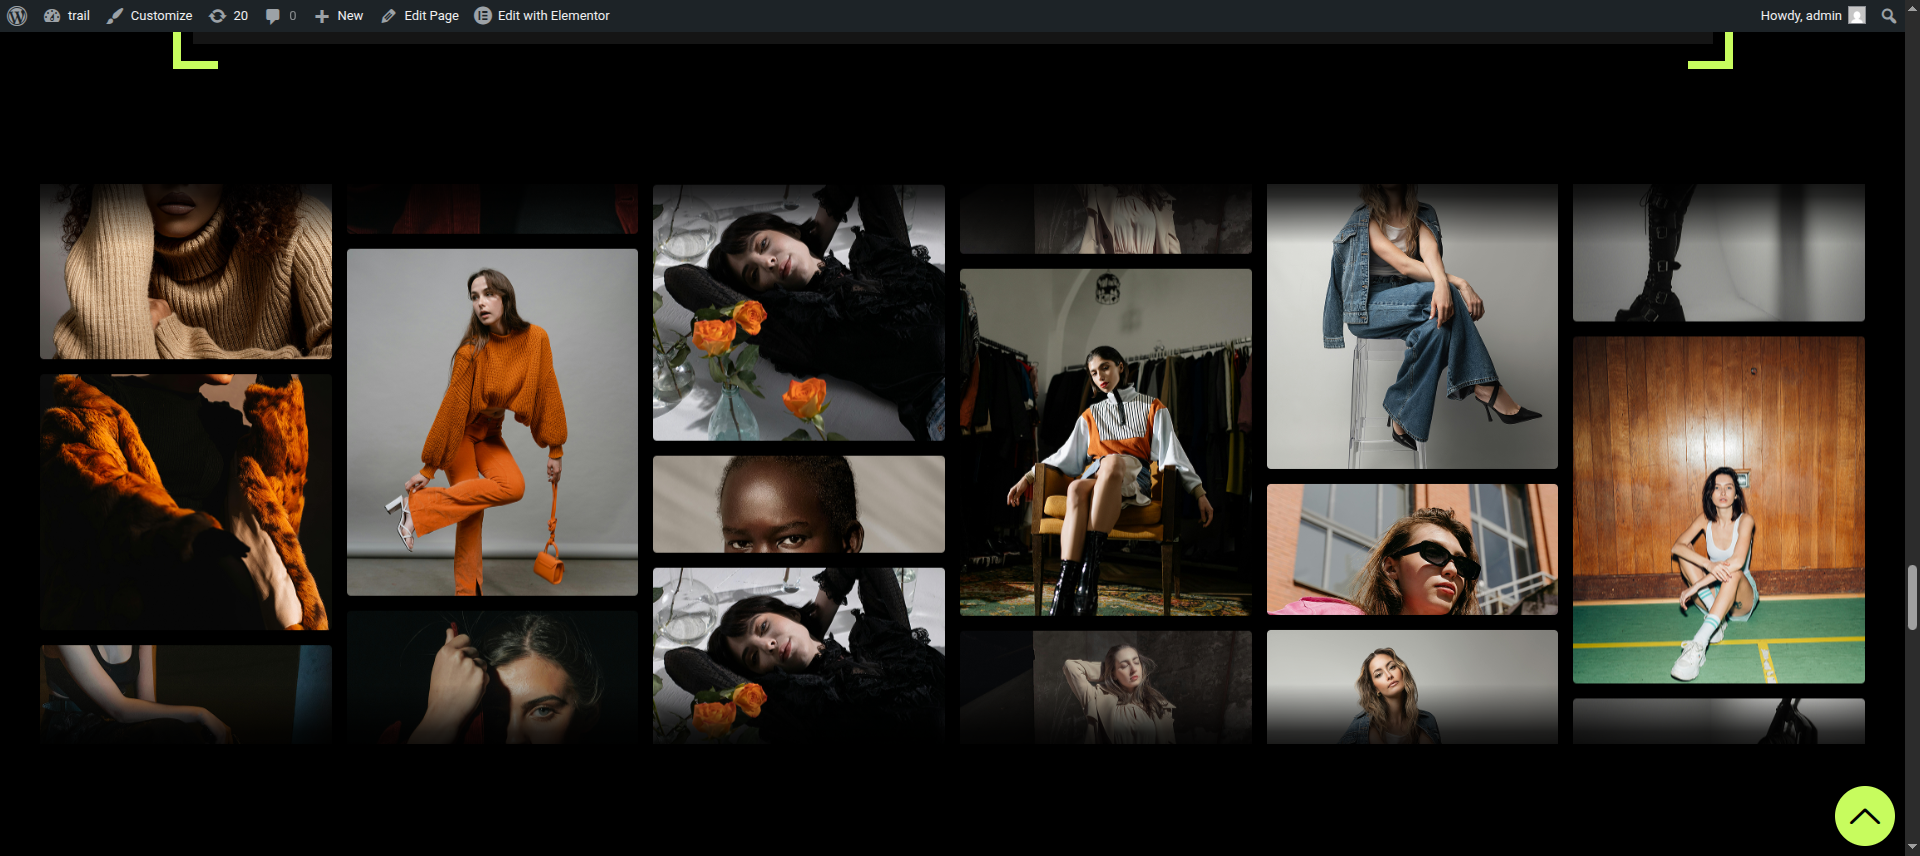Click the New plus icon
The height and width of the screenshot is (856, 1920).
click(322, 16)
